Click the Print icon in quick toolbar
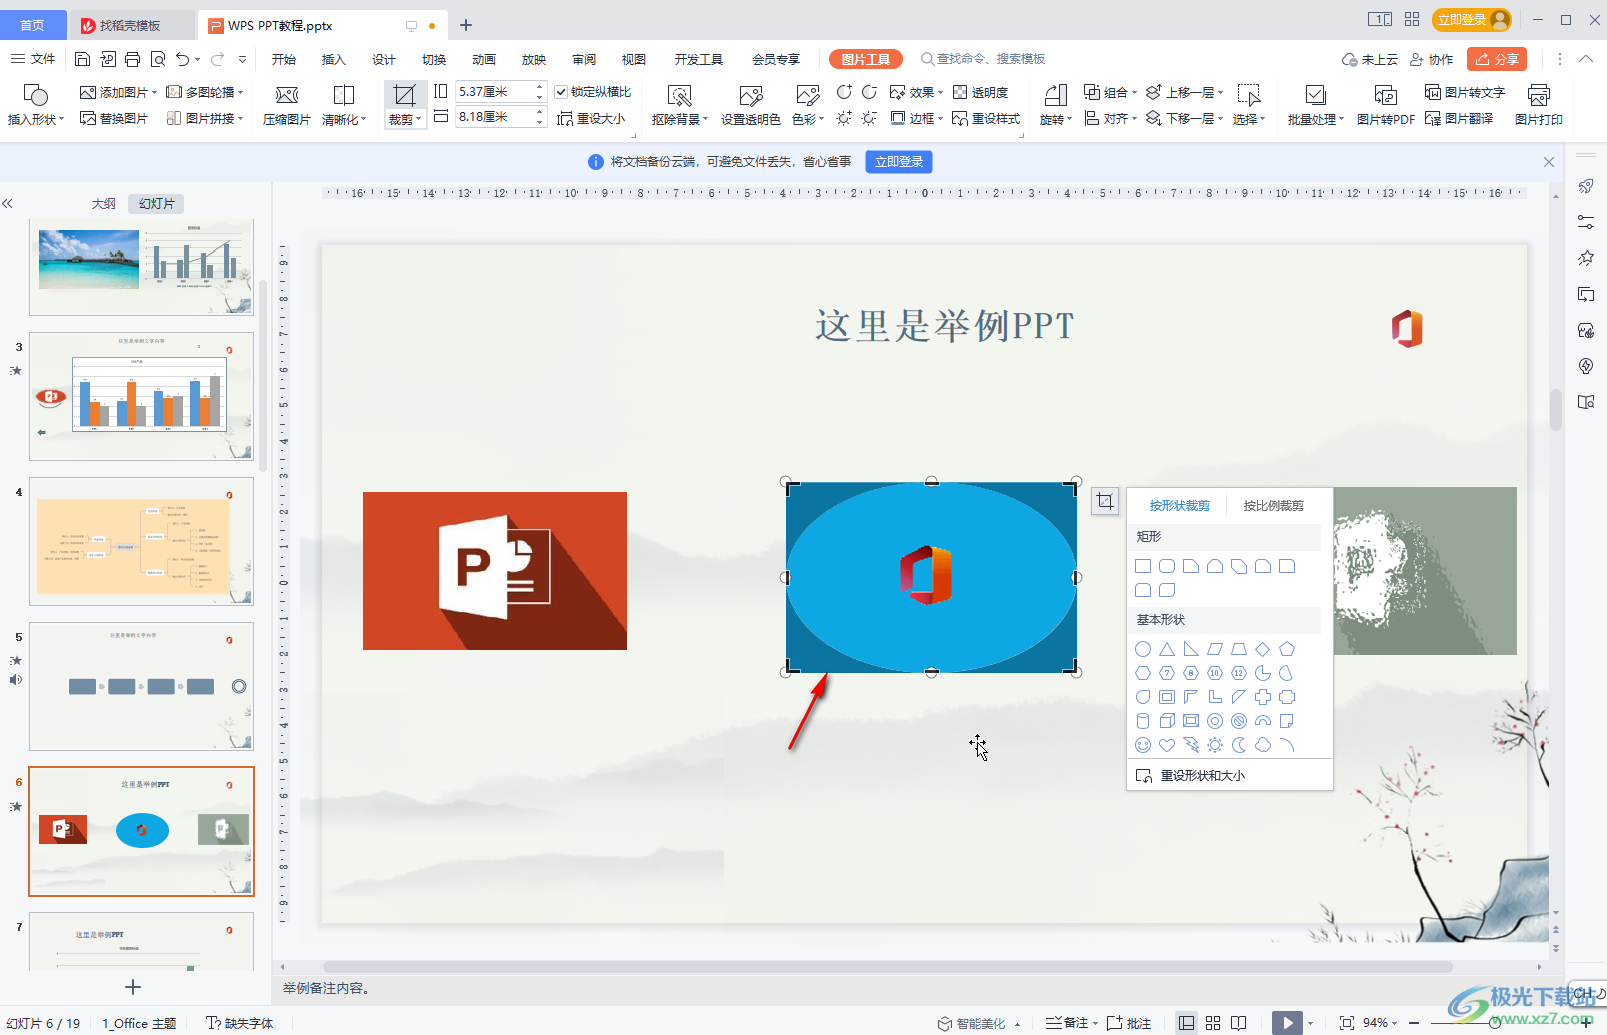This screenshot has width=1607, height=1035. point(132,59)
